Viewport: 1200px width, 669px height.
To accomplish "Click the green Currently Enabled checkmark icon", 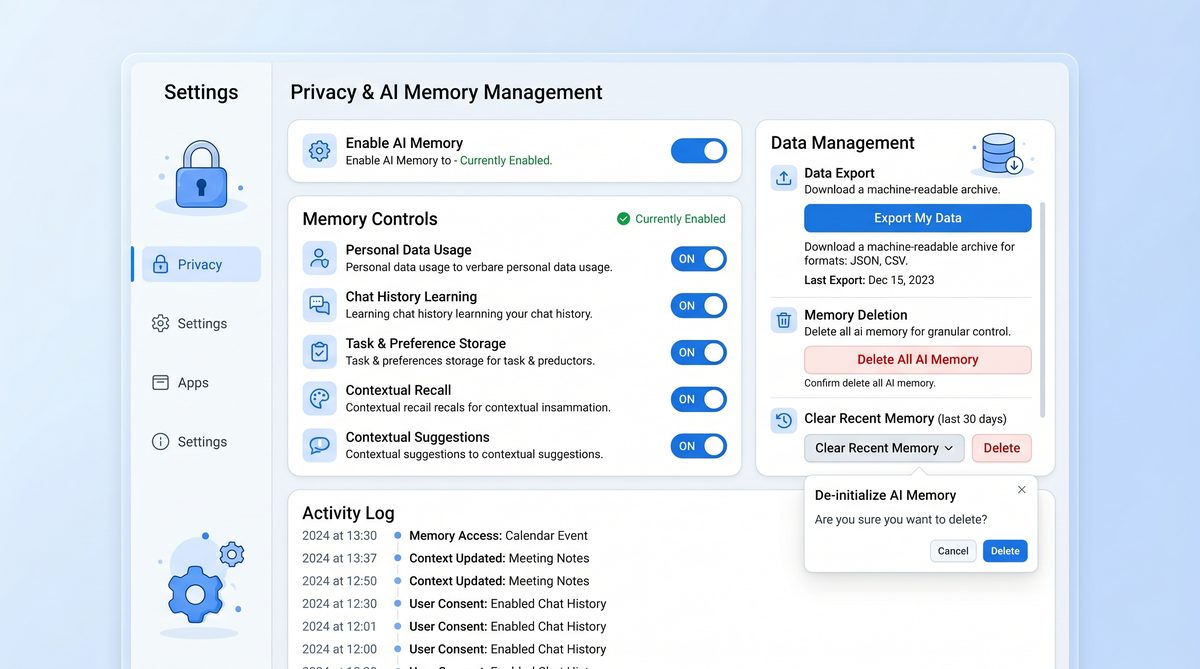I will (623, 219).
